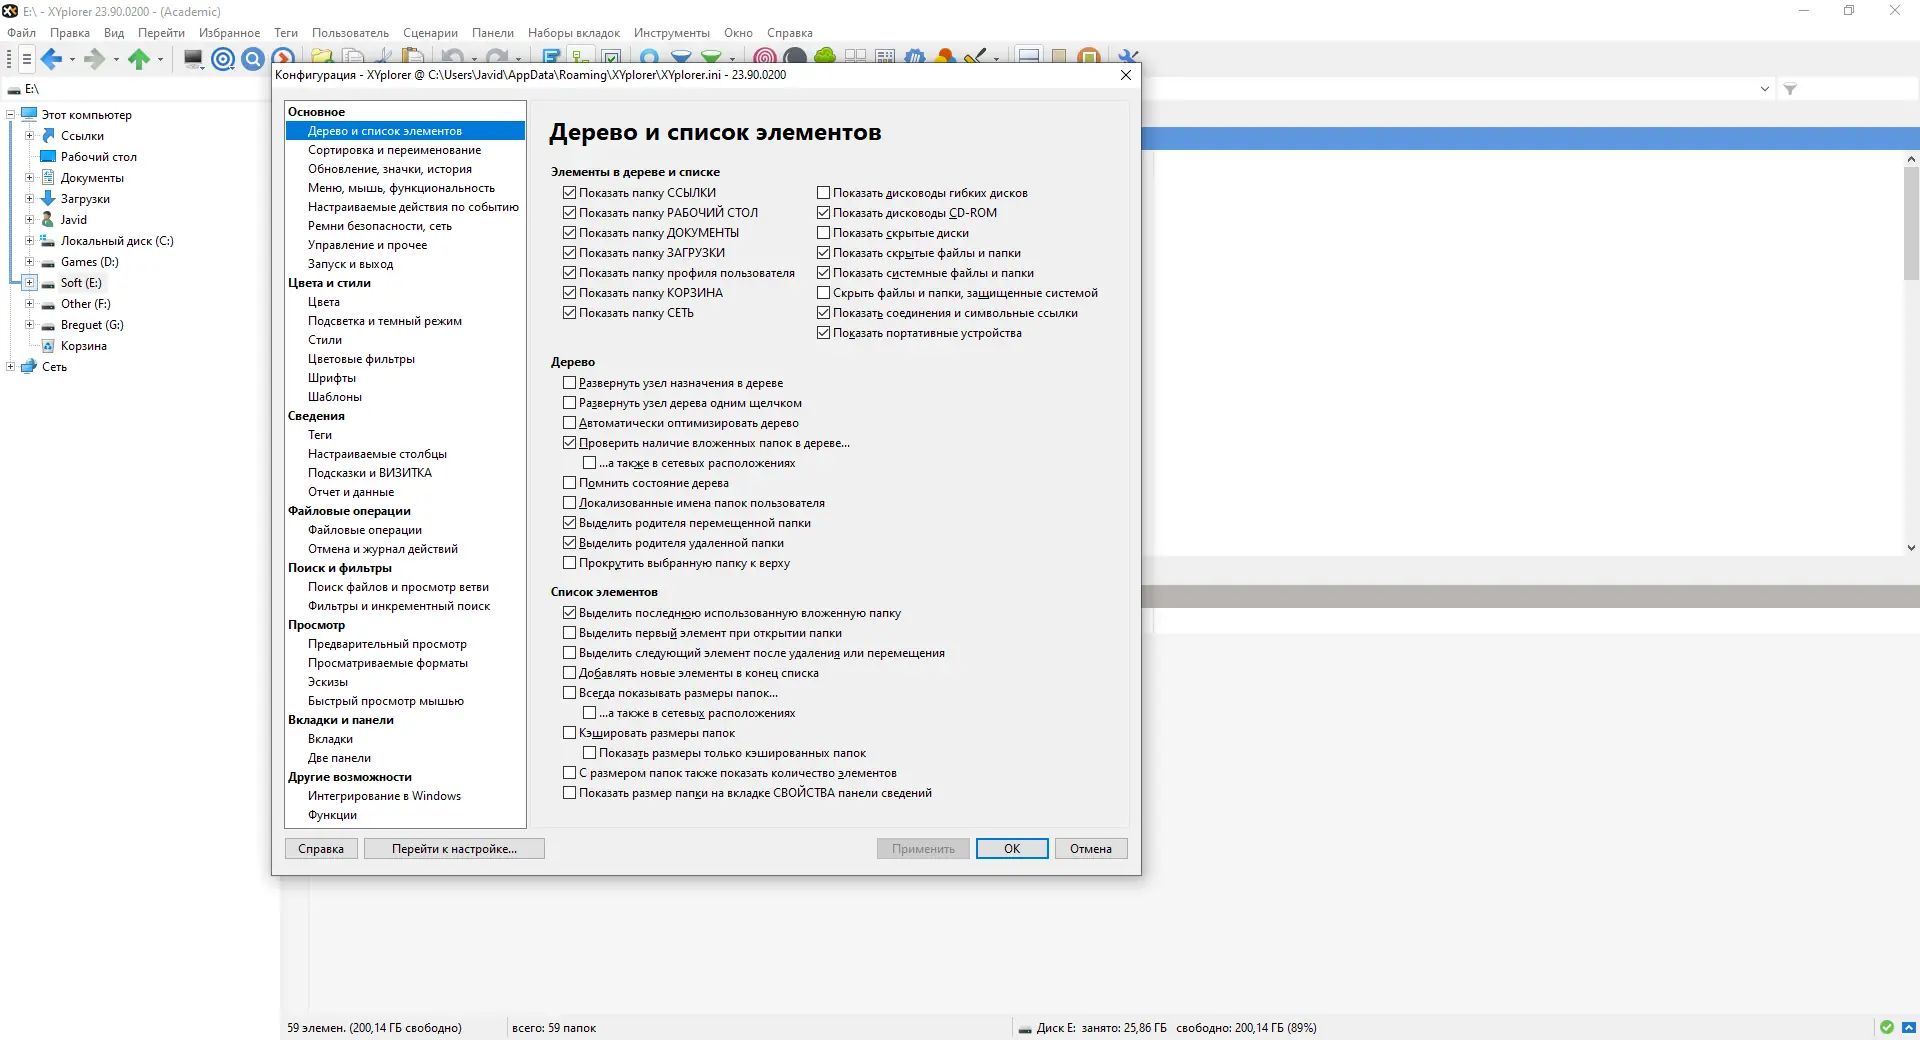
Task: Open the Инструменты menu
Action: point(671,33)
